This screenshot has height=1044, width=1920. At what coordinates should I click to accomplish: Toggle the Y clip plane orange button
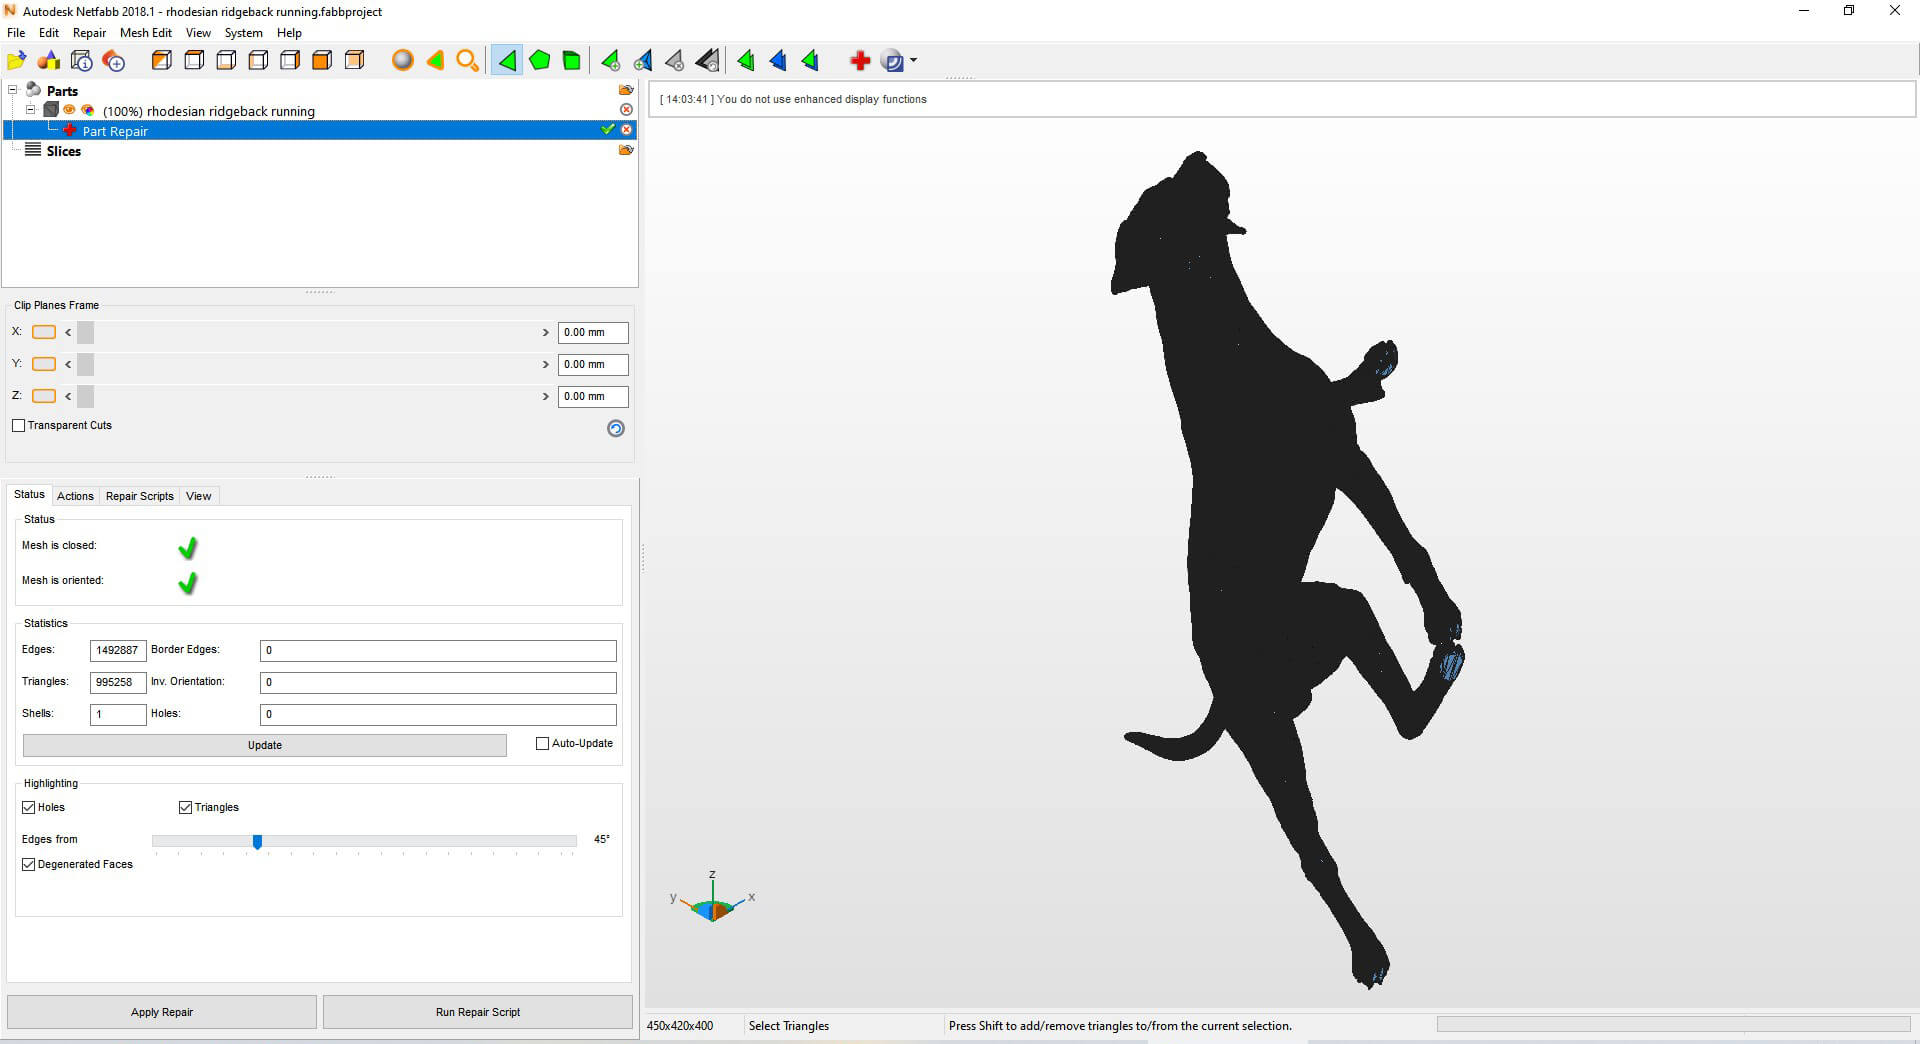(x=44, y=364)
